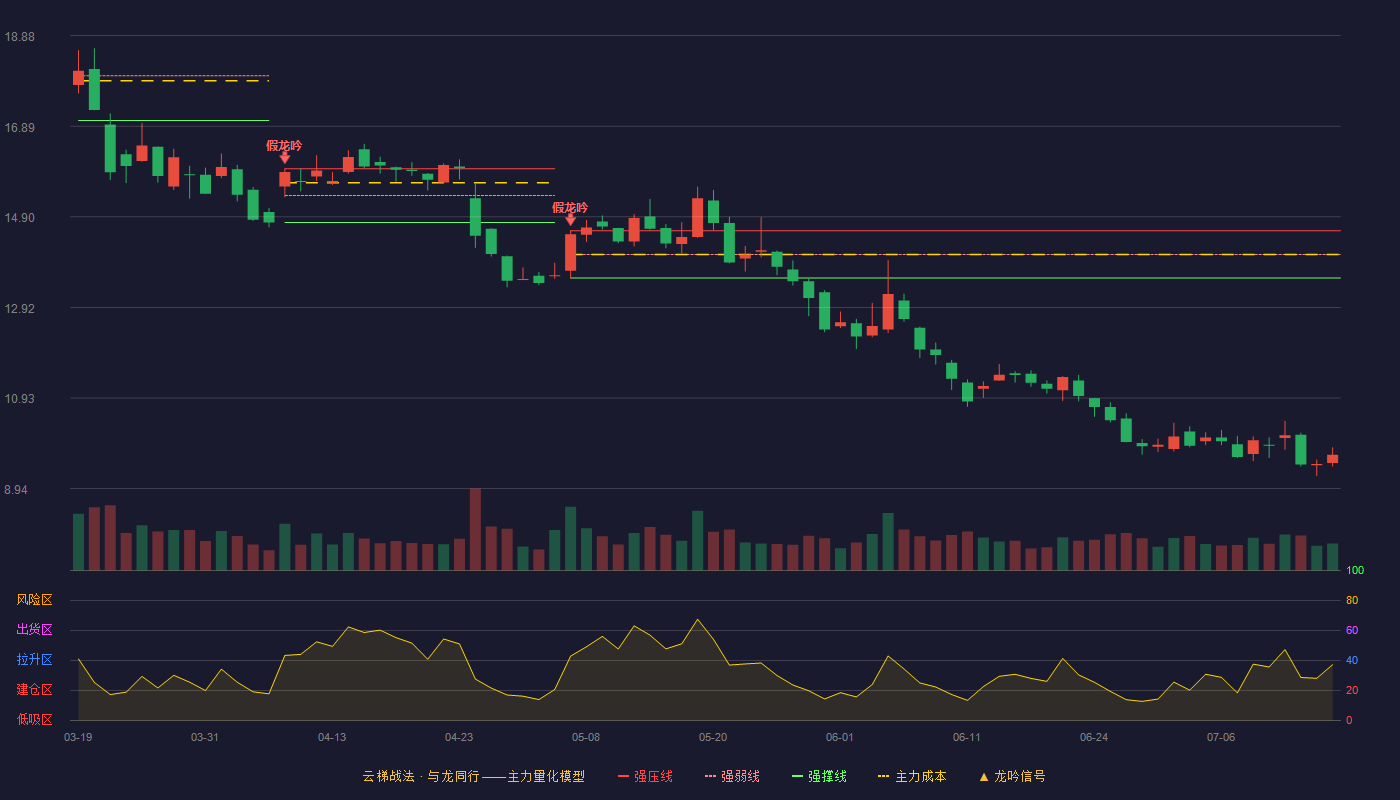Click the 03-19 date label
This screenshot has height=800, width=1400.
pyautogui.click(x=78, y=737)
